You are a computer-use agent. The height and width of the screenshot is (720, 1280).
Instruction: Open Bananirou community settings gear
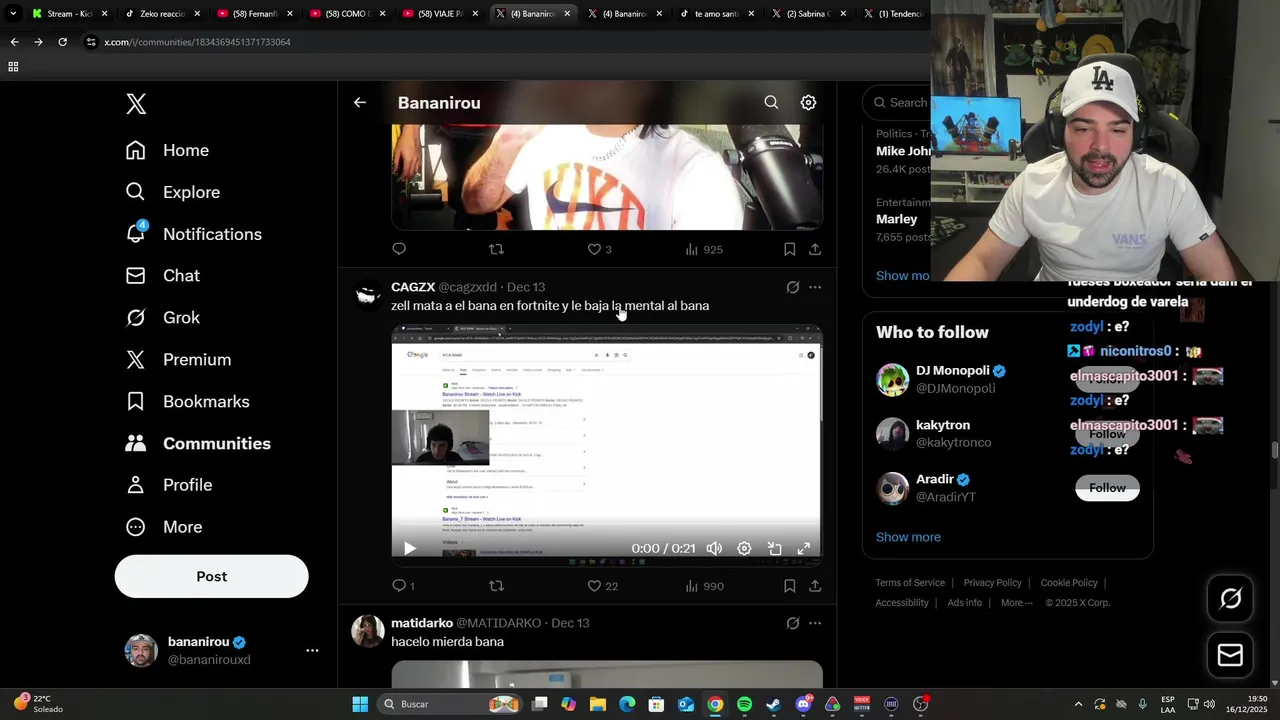pos(808,102)
